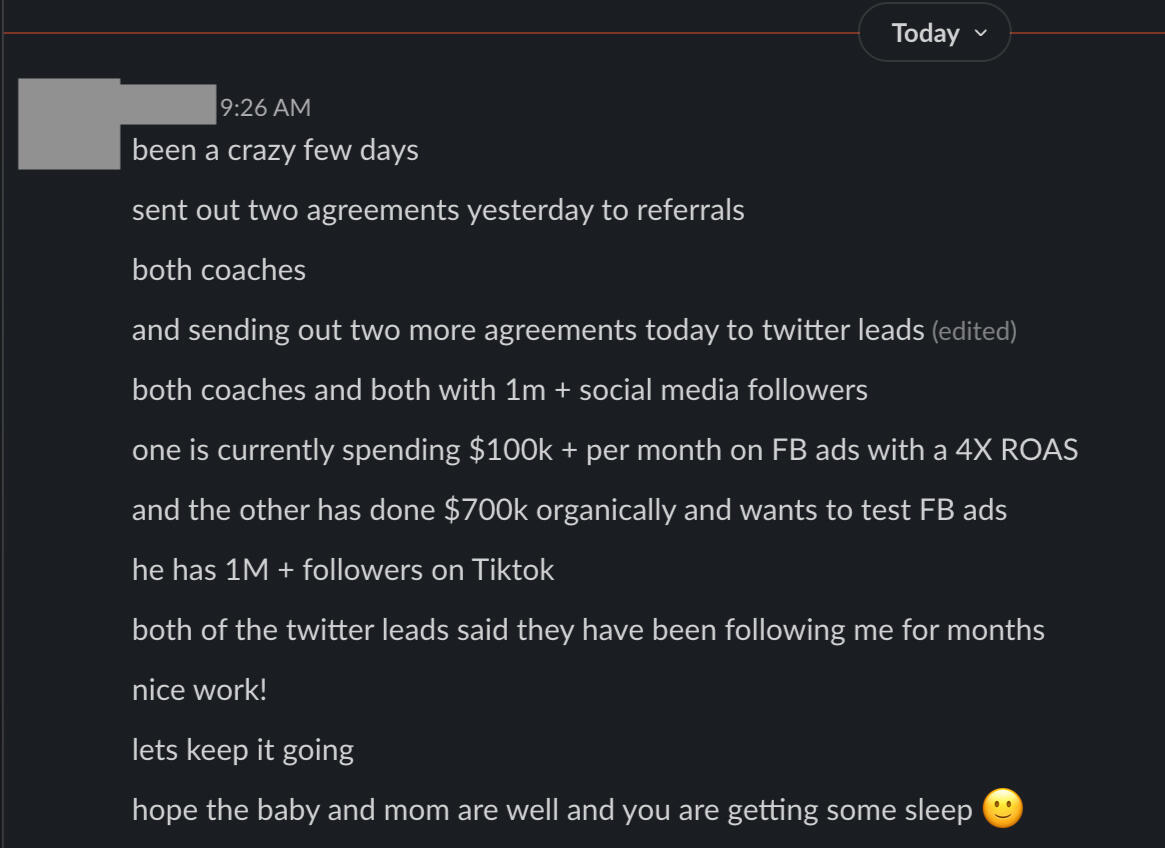Screen dimensions: 1165x848
Task: Click the "nice work!" message
Action: tap(200, 690)
